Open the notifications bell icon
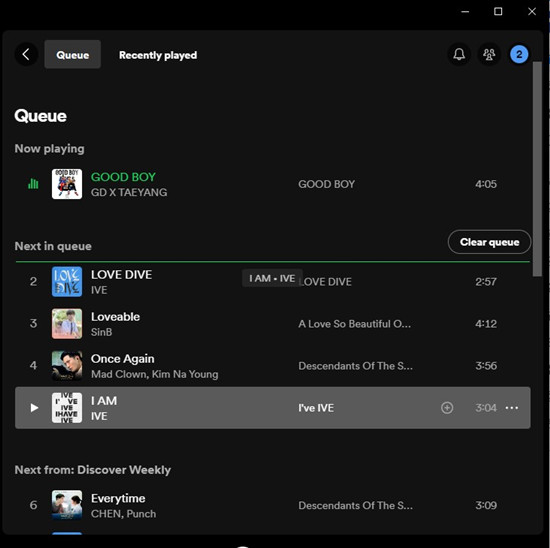 click(x=459, y=54)
